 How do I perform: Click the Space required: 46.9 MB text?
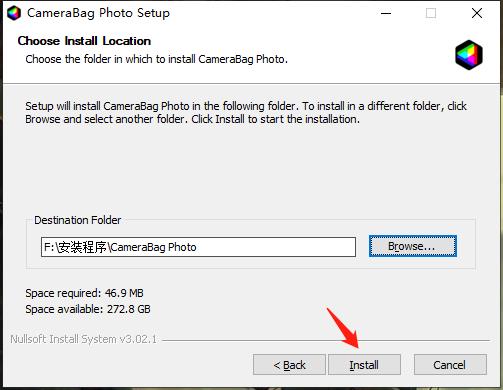84,293
